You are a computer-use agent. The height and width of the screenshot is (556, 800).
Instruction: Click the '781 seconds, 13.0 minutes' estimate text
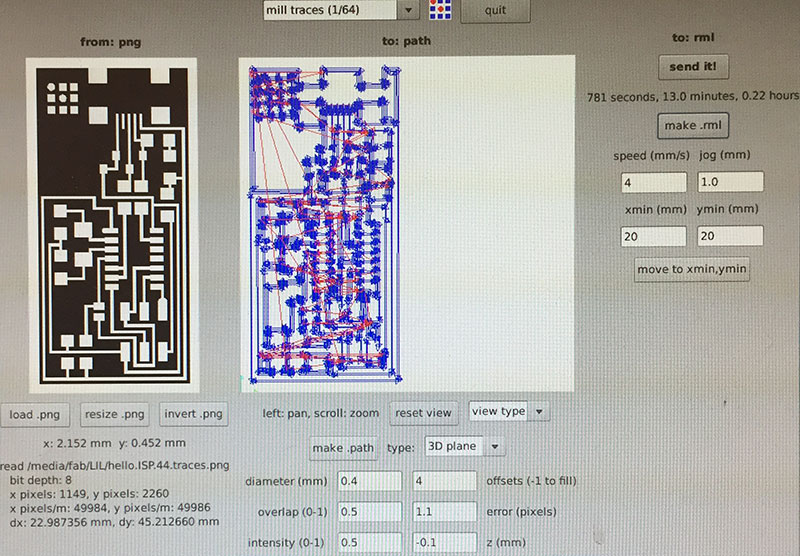[x=693, y=96]
